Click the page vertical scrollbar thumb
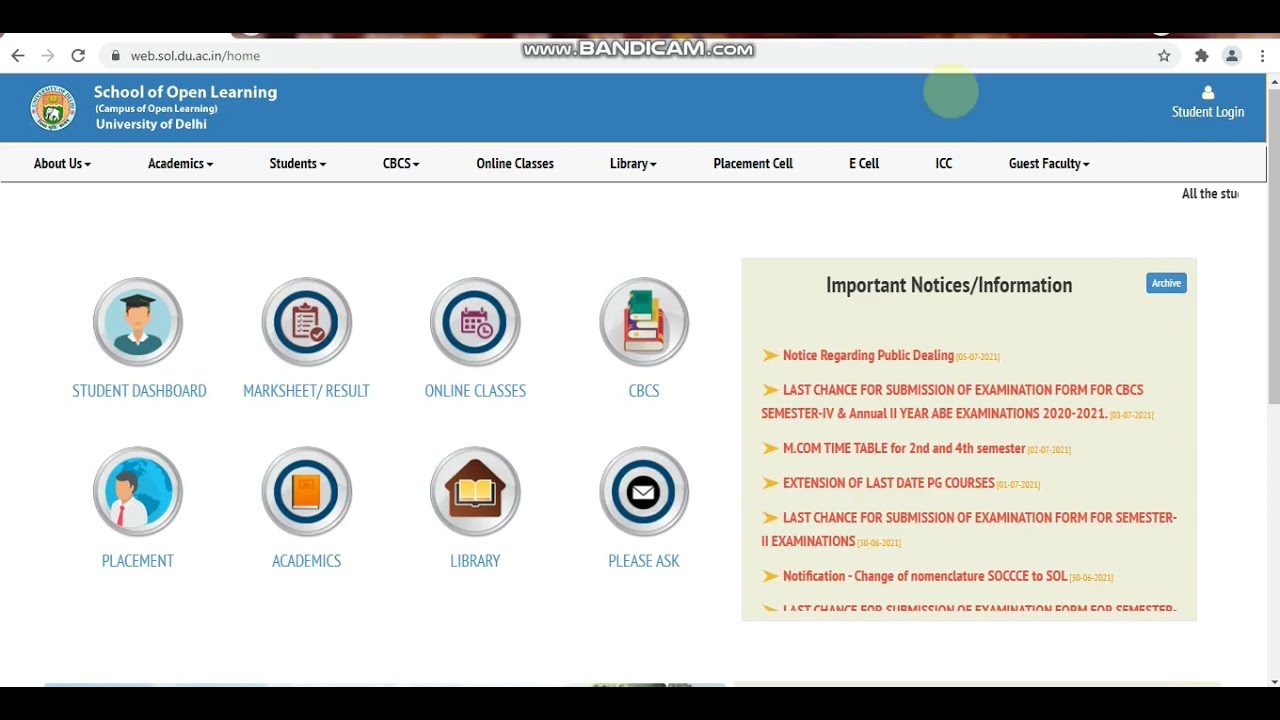This screenshot has height=720, width=1280. 1273,245
